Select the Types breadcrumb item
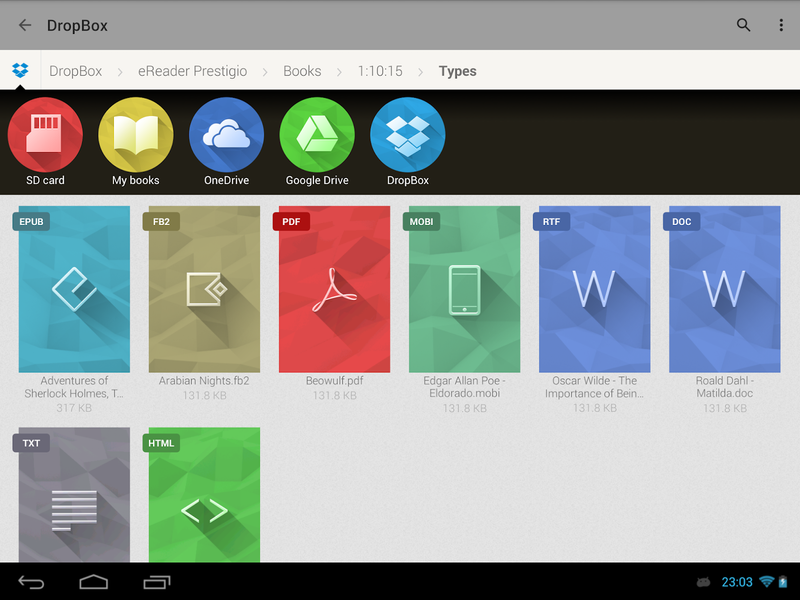 pyautogui.click(x=457, y=71)
